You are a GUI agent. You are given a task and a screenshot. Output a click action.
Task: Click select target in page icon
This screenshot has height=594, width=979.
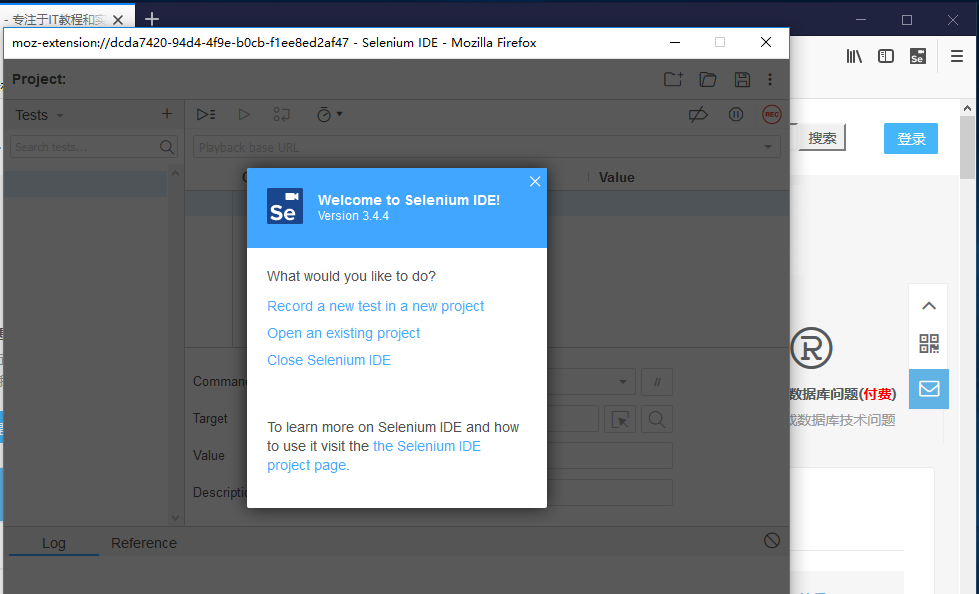(x=620, y=419)
